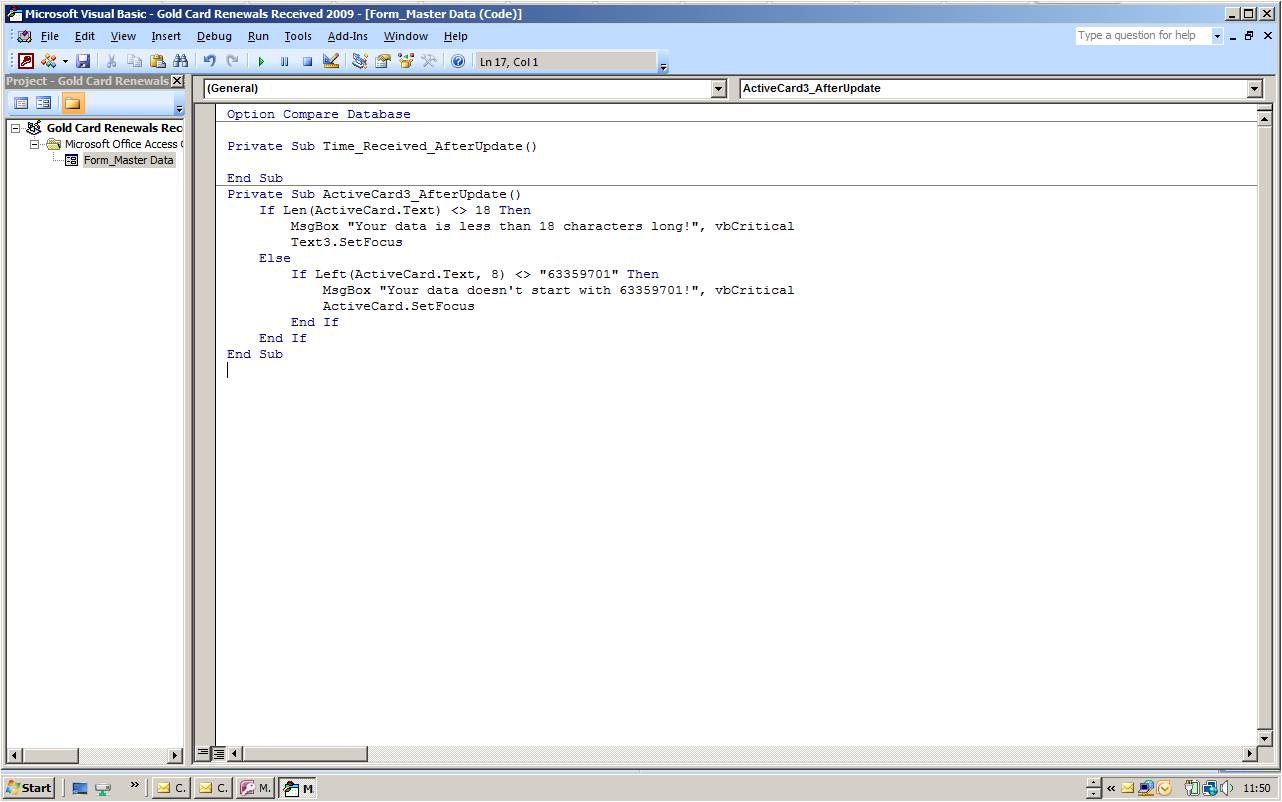The image size is (1282, 802).
Task: Toggle Folders view in Project panel
Action: pyautogui.click(x=73, y=103)
